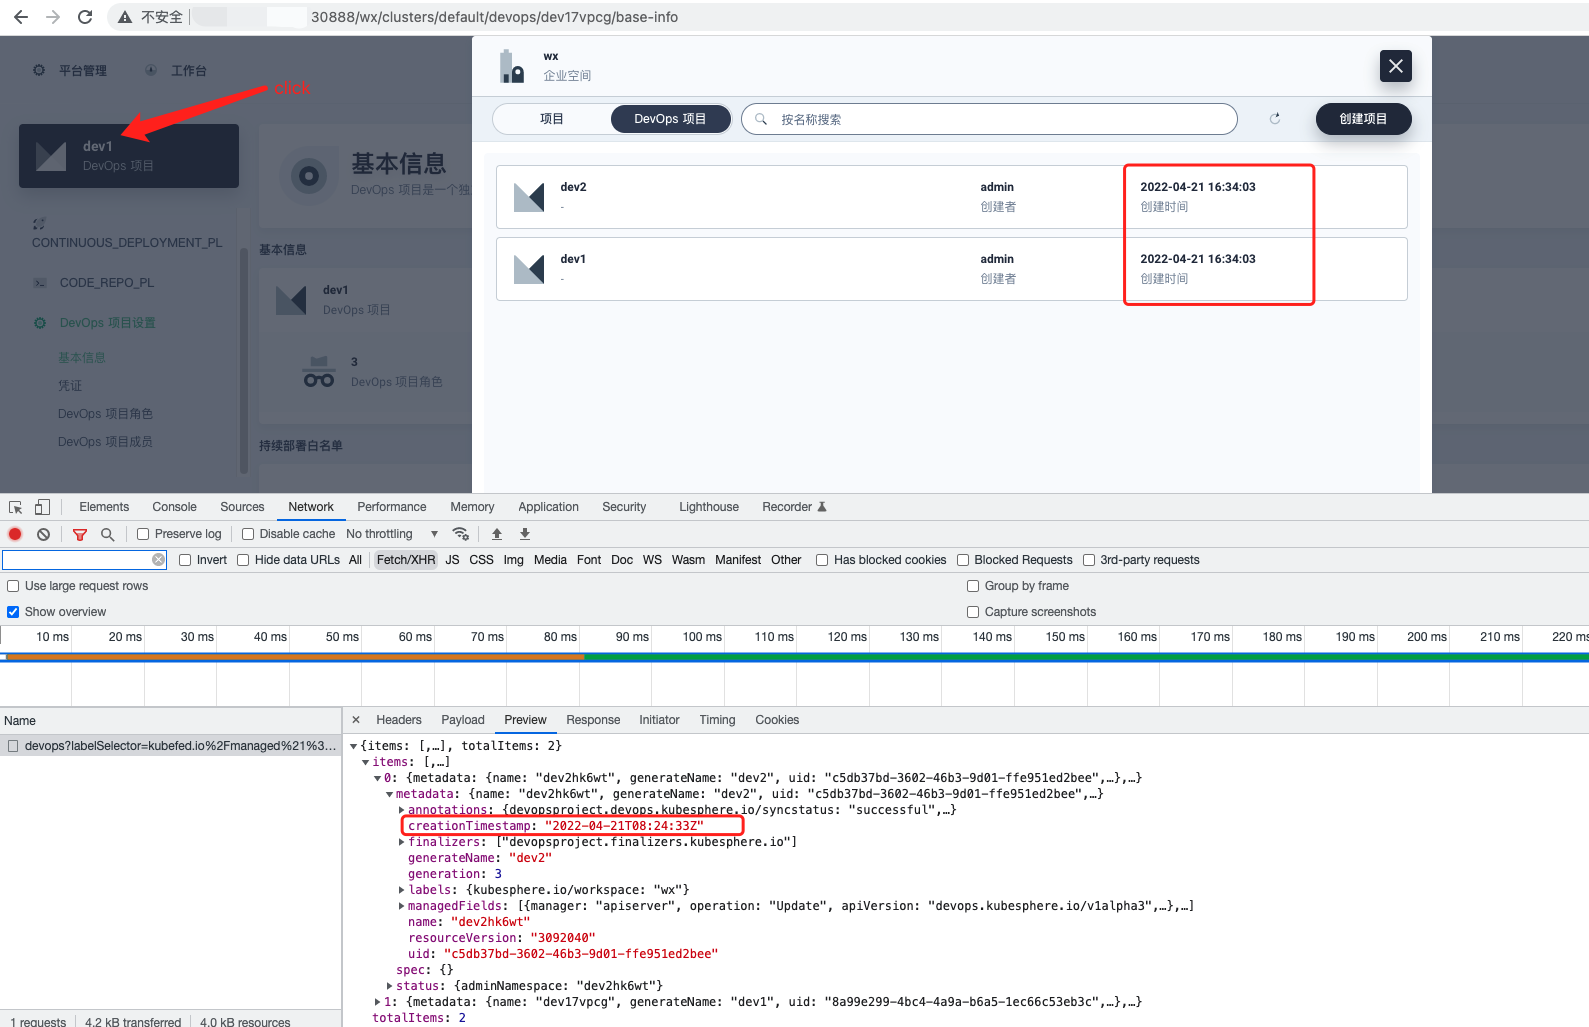This screenshot has width=1589, height=1027.
Task: Click the Import HAR upload arrow icon
Action: pyautogui.click(x=497, y=534)
